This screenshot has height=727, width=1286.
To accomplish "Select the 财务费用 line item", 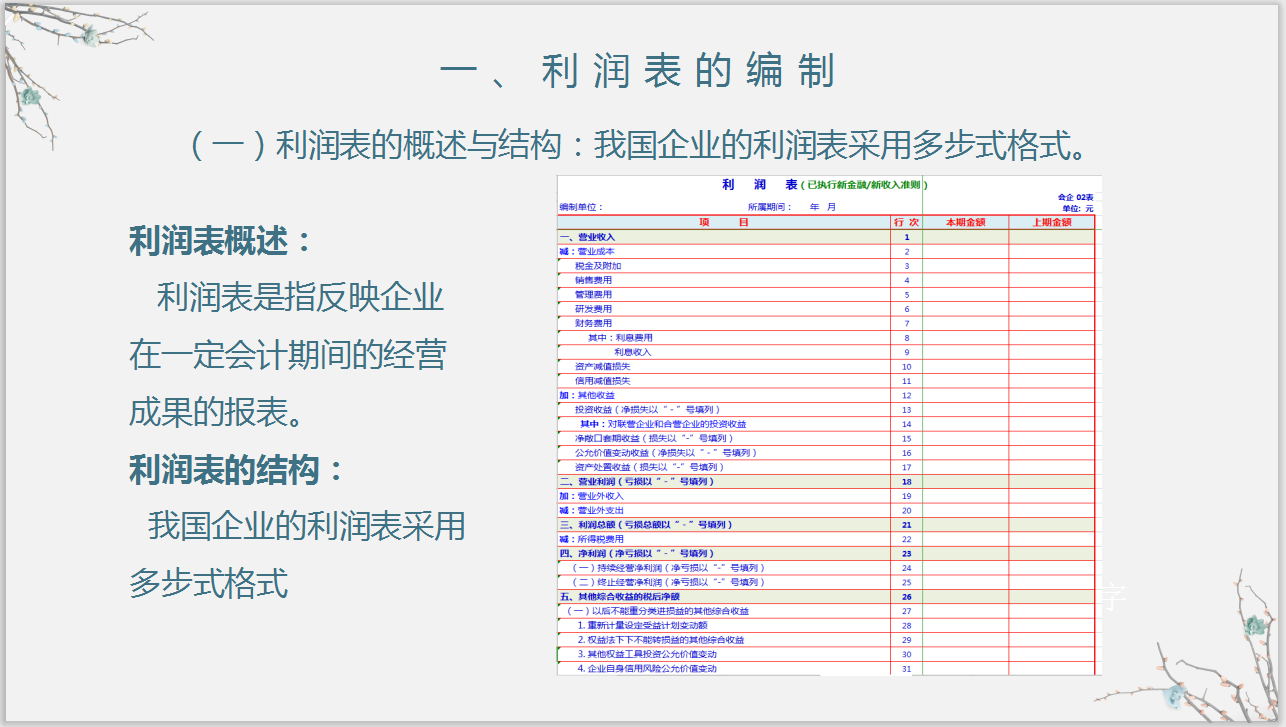I will [620, 323].
